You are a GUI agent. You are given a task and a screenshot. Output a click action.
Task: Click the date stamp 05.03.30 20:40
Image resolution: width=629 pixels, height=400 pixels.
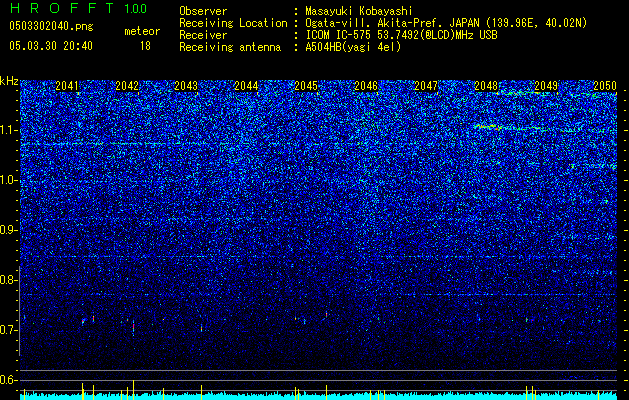51,46
